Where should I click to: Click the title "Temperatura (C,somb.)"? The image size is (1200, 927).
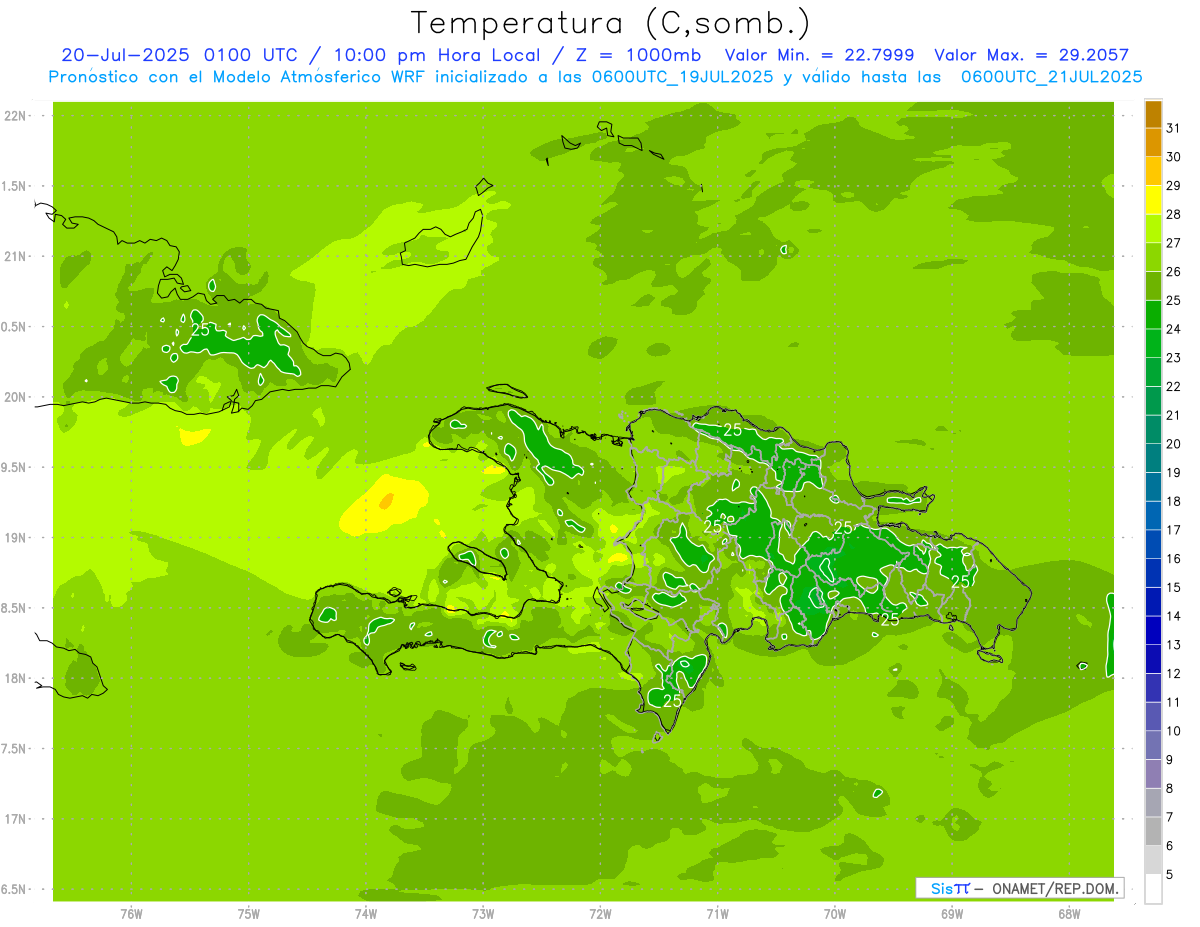[611, 23]
